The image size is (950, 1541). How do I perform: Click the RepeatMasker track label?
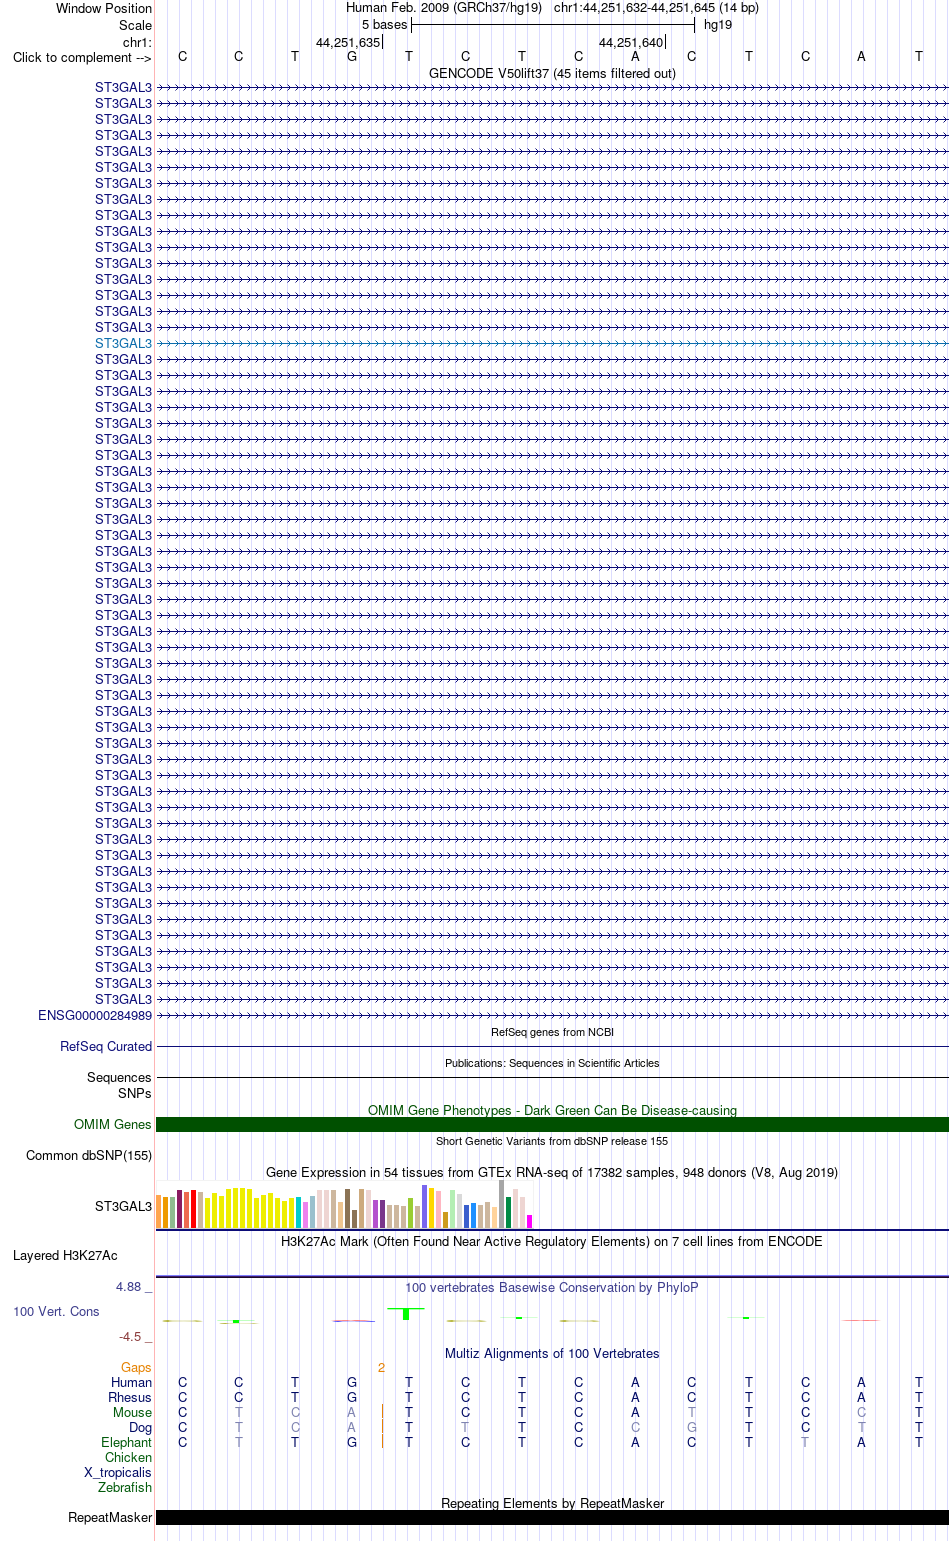pyautogui.click(x=110, y=1517)
